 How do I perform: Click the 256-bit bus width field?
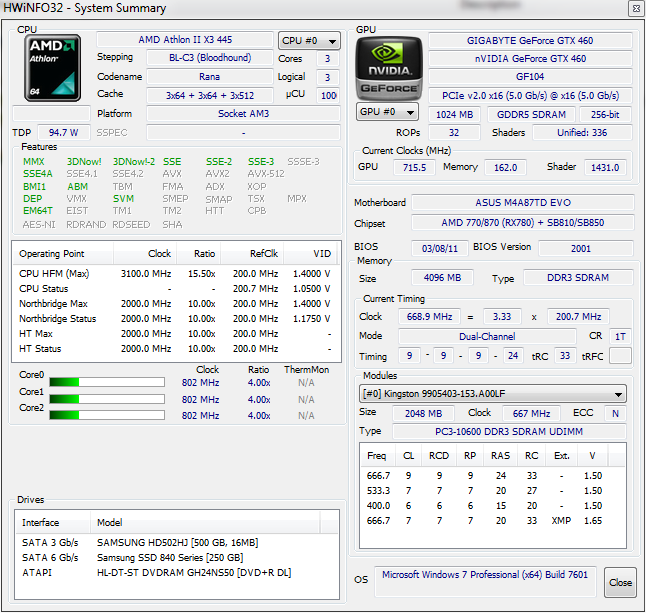click(x=605, y=115)
